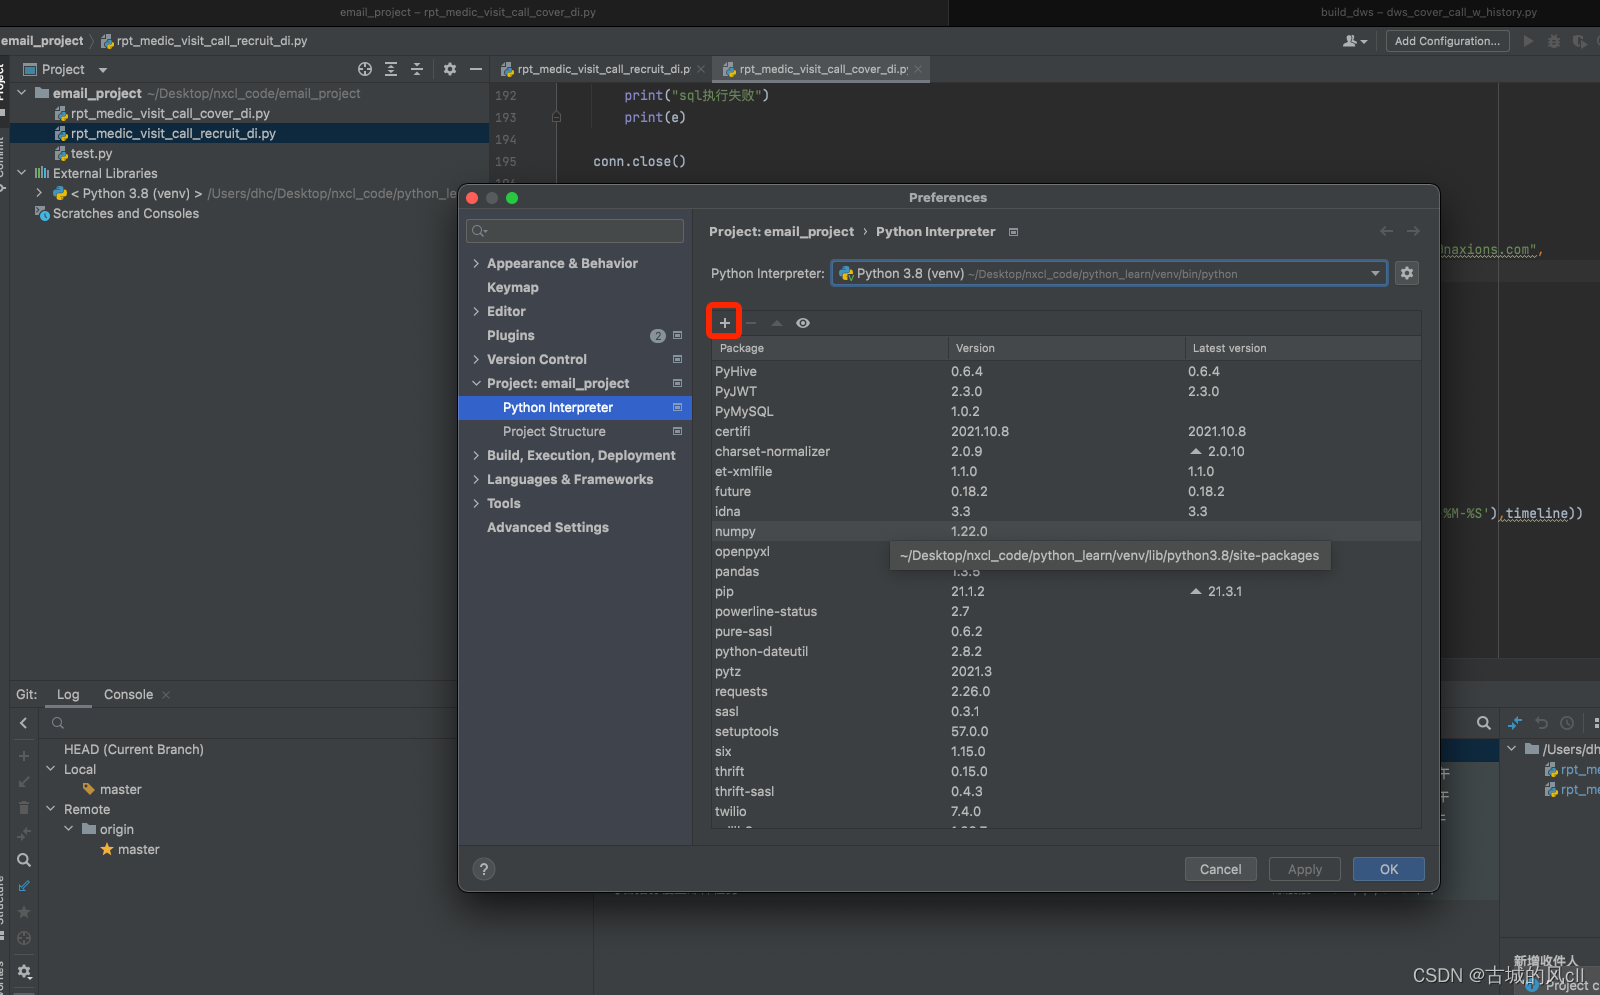The image size is (1600, 995).
Task: Click the Package column header
Action: 829,348
